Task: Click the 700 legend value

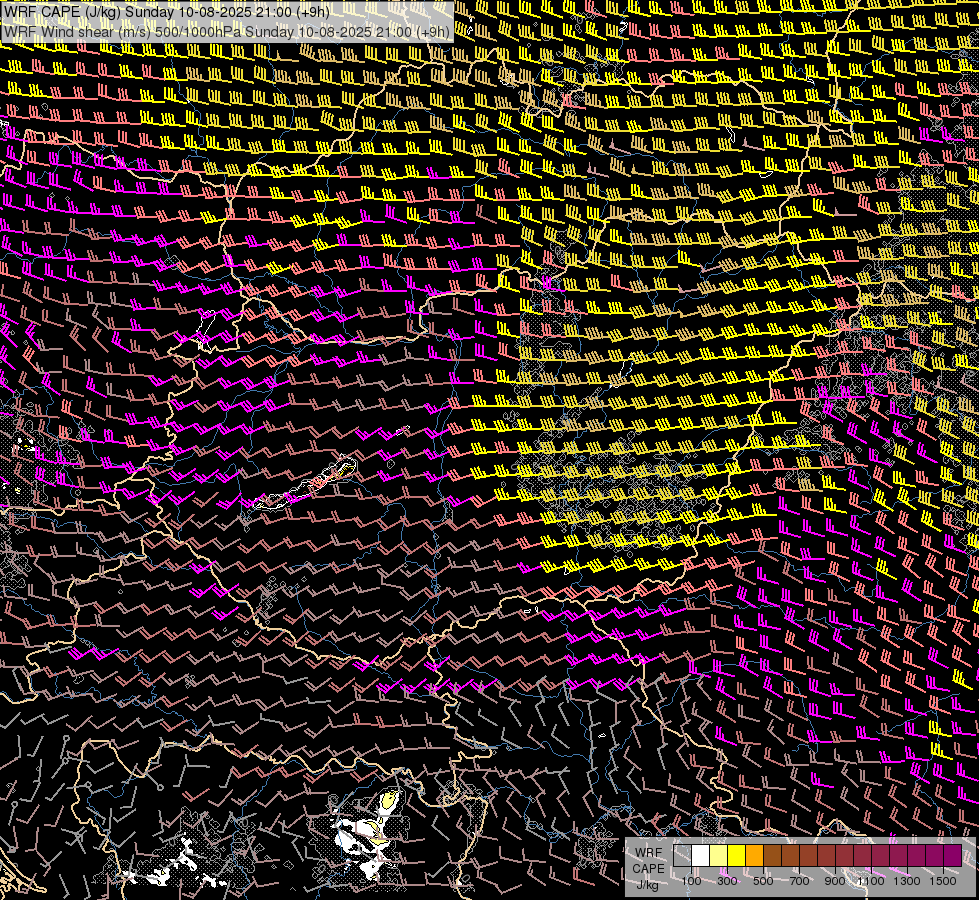Action: (799, 881)
